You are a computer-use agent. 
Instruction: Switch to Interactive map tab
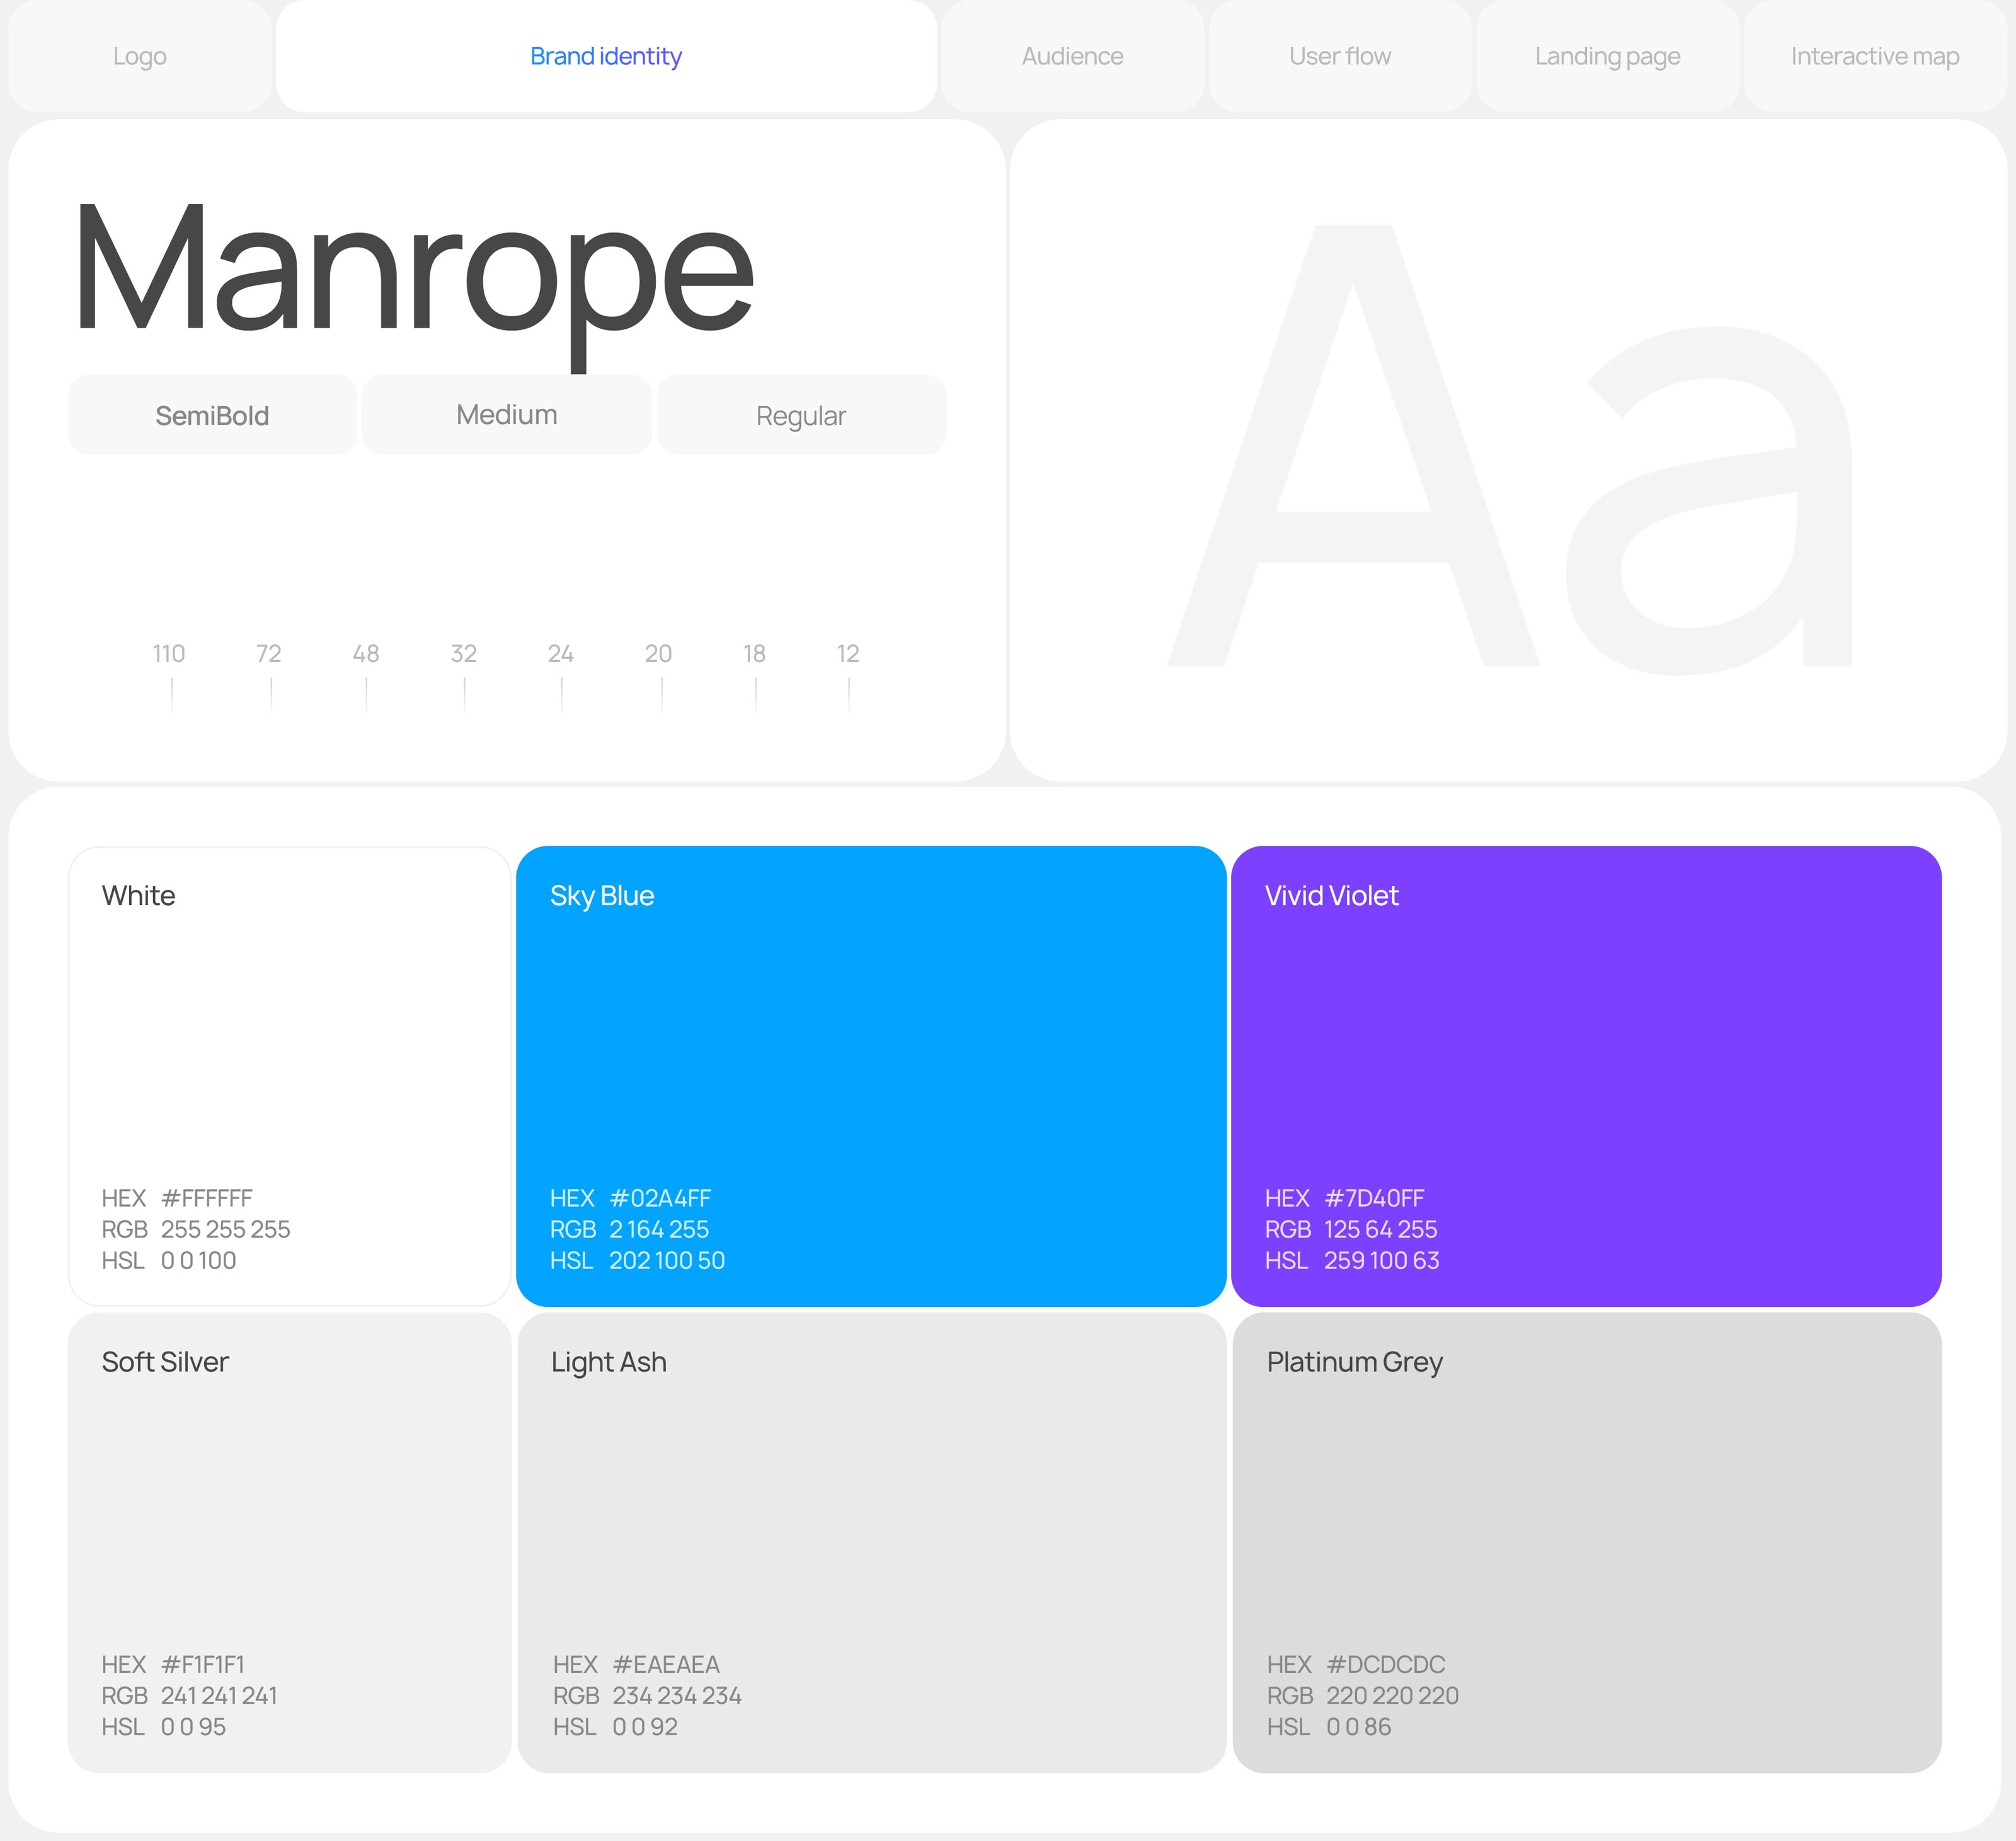(1874, 56)
